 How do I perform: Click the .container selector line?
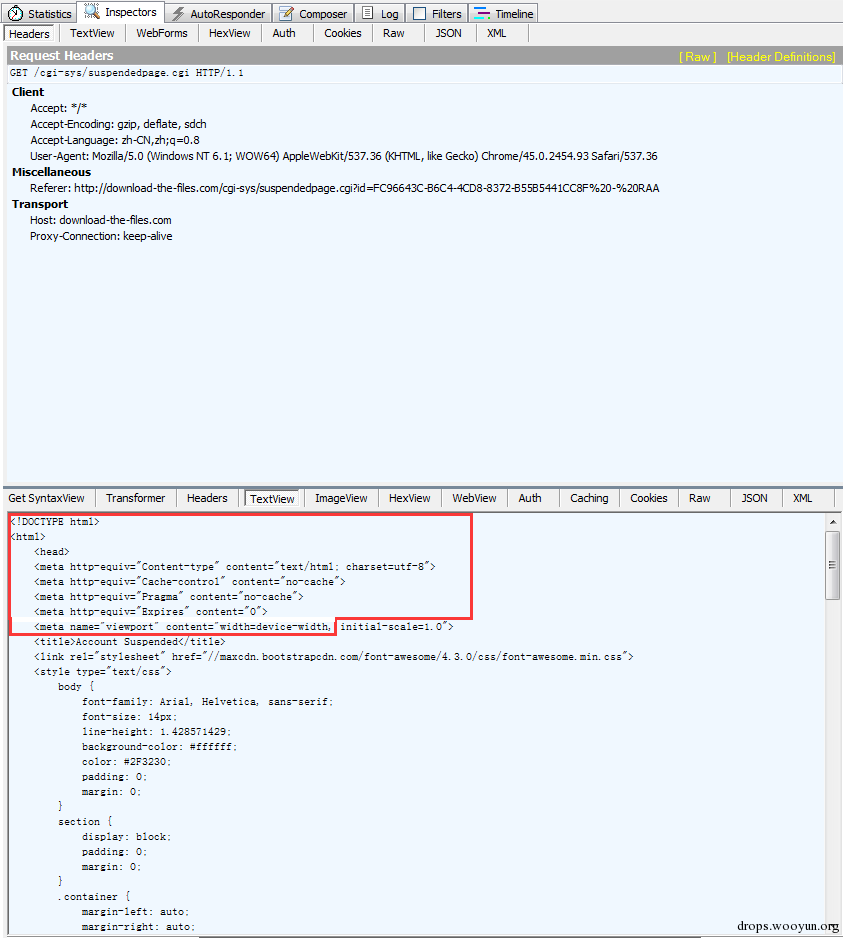pyautogui.click(x=94, y=897)
